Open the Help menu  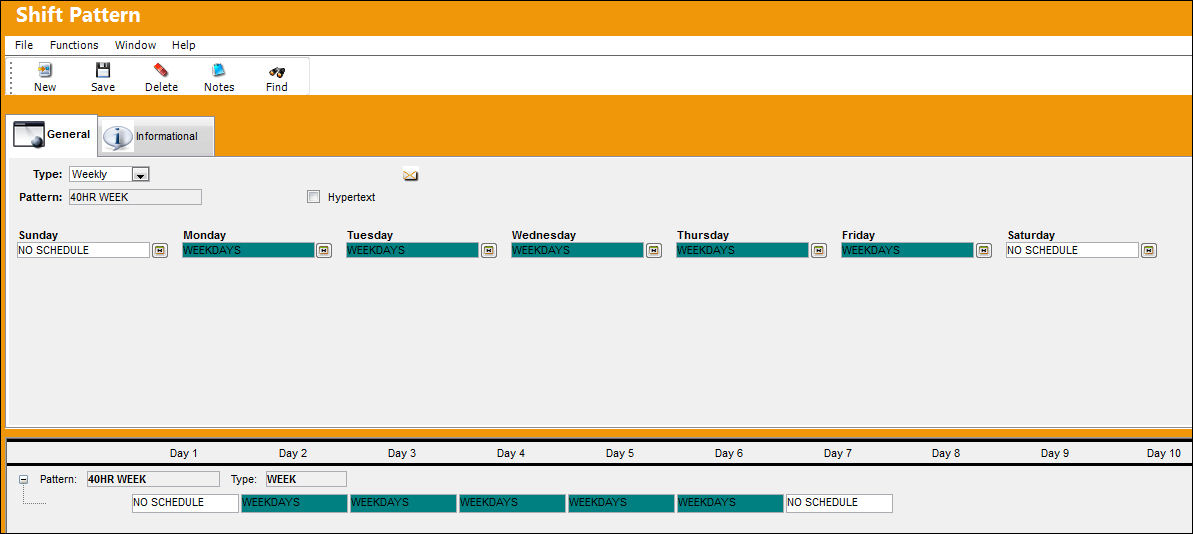click(x=183, y=45)
